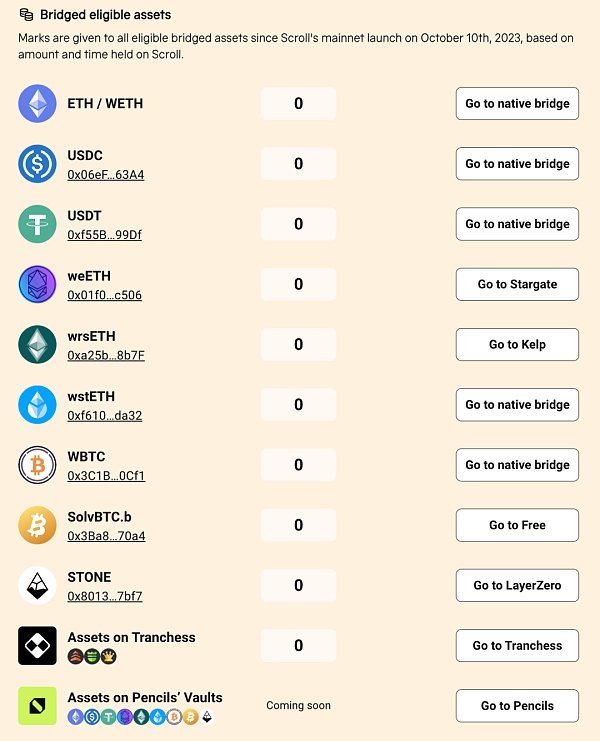Click the weETH token icon

point(38,284)
